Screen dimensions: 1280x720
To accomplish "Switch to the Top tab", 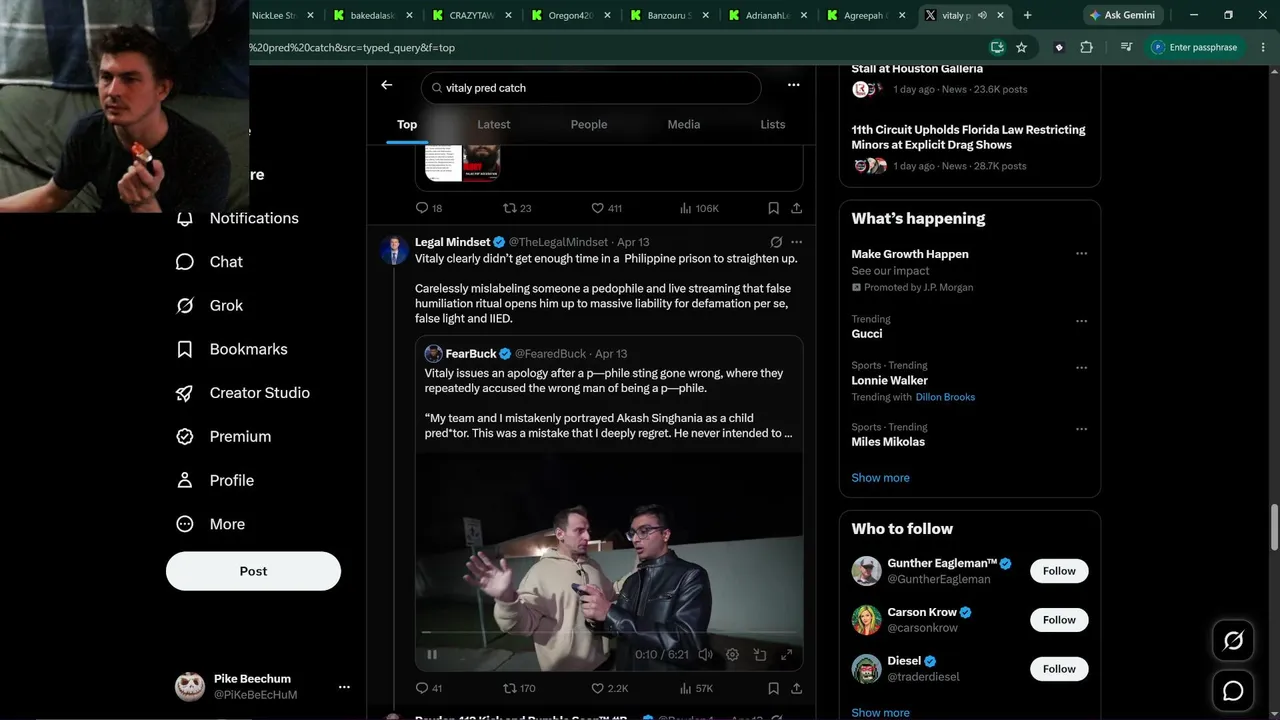I will click(x=406, y=125).
